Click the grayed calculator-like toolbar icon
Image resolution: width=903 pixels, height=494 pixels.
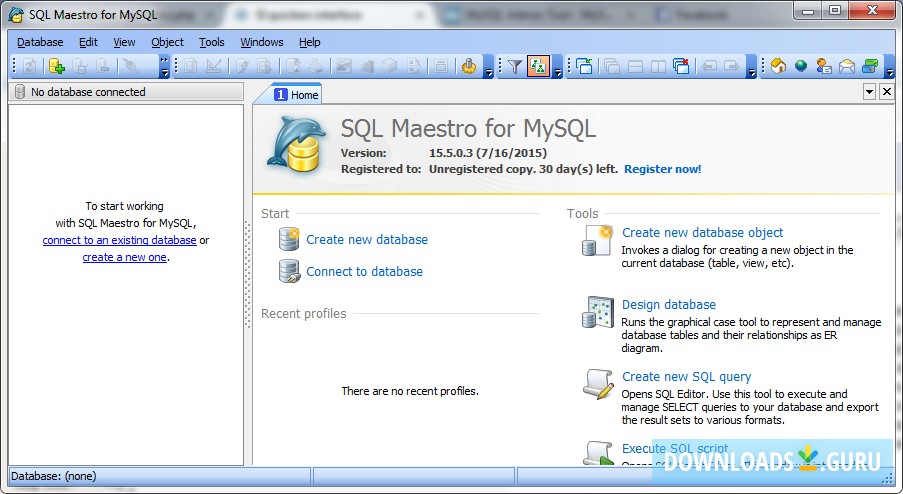click(441, 66)
